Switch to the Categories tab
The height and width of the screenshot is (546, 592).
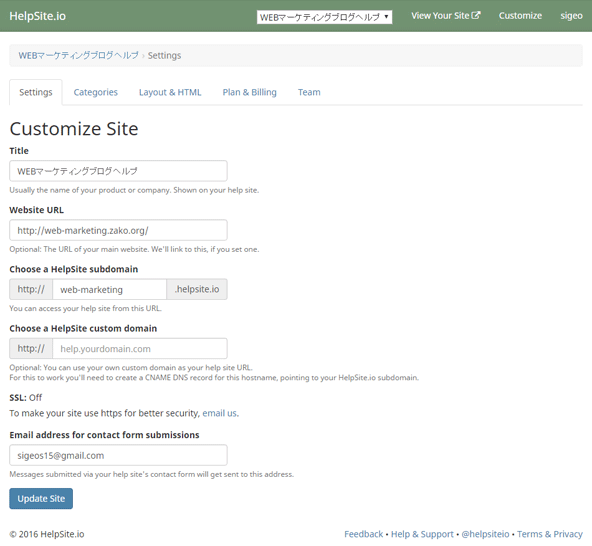click(x=96, y=92)
